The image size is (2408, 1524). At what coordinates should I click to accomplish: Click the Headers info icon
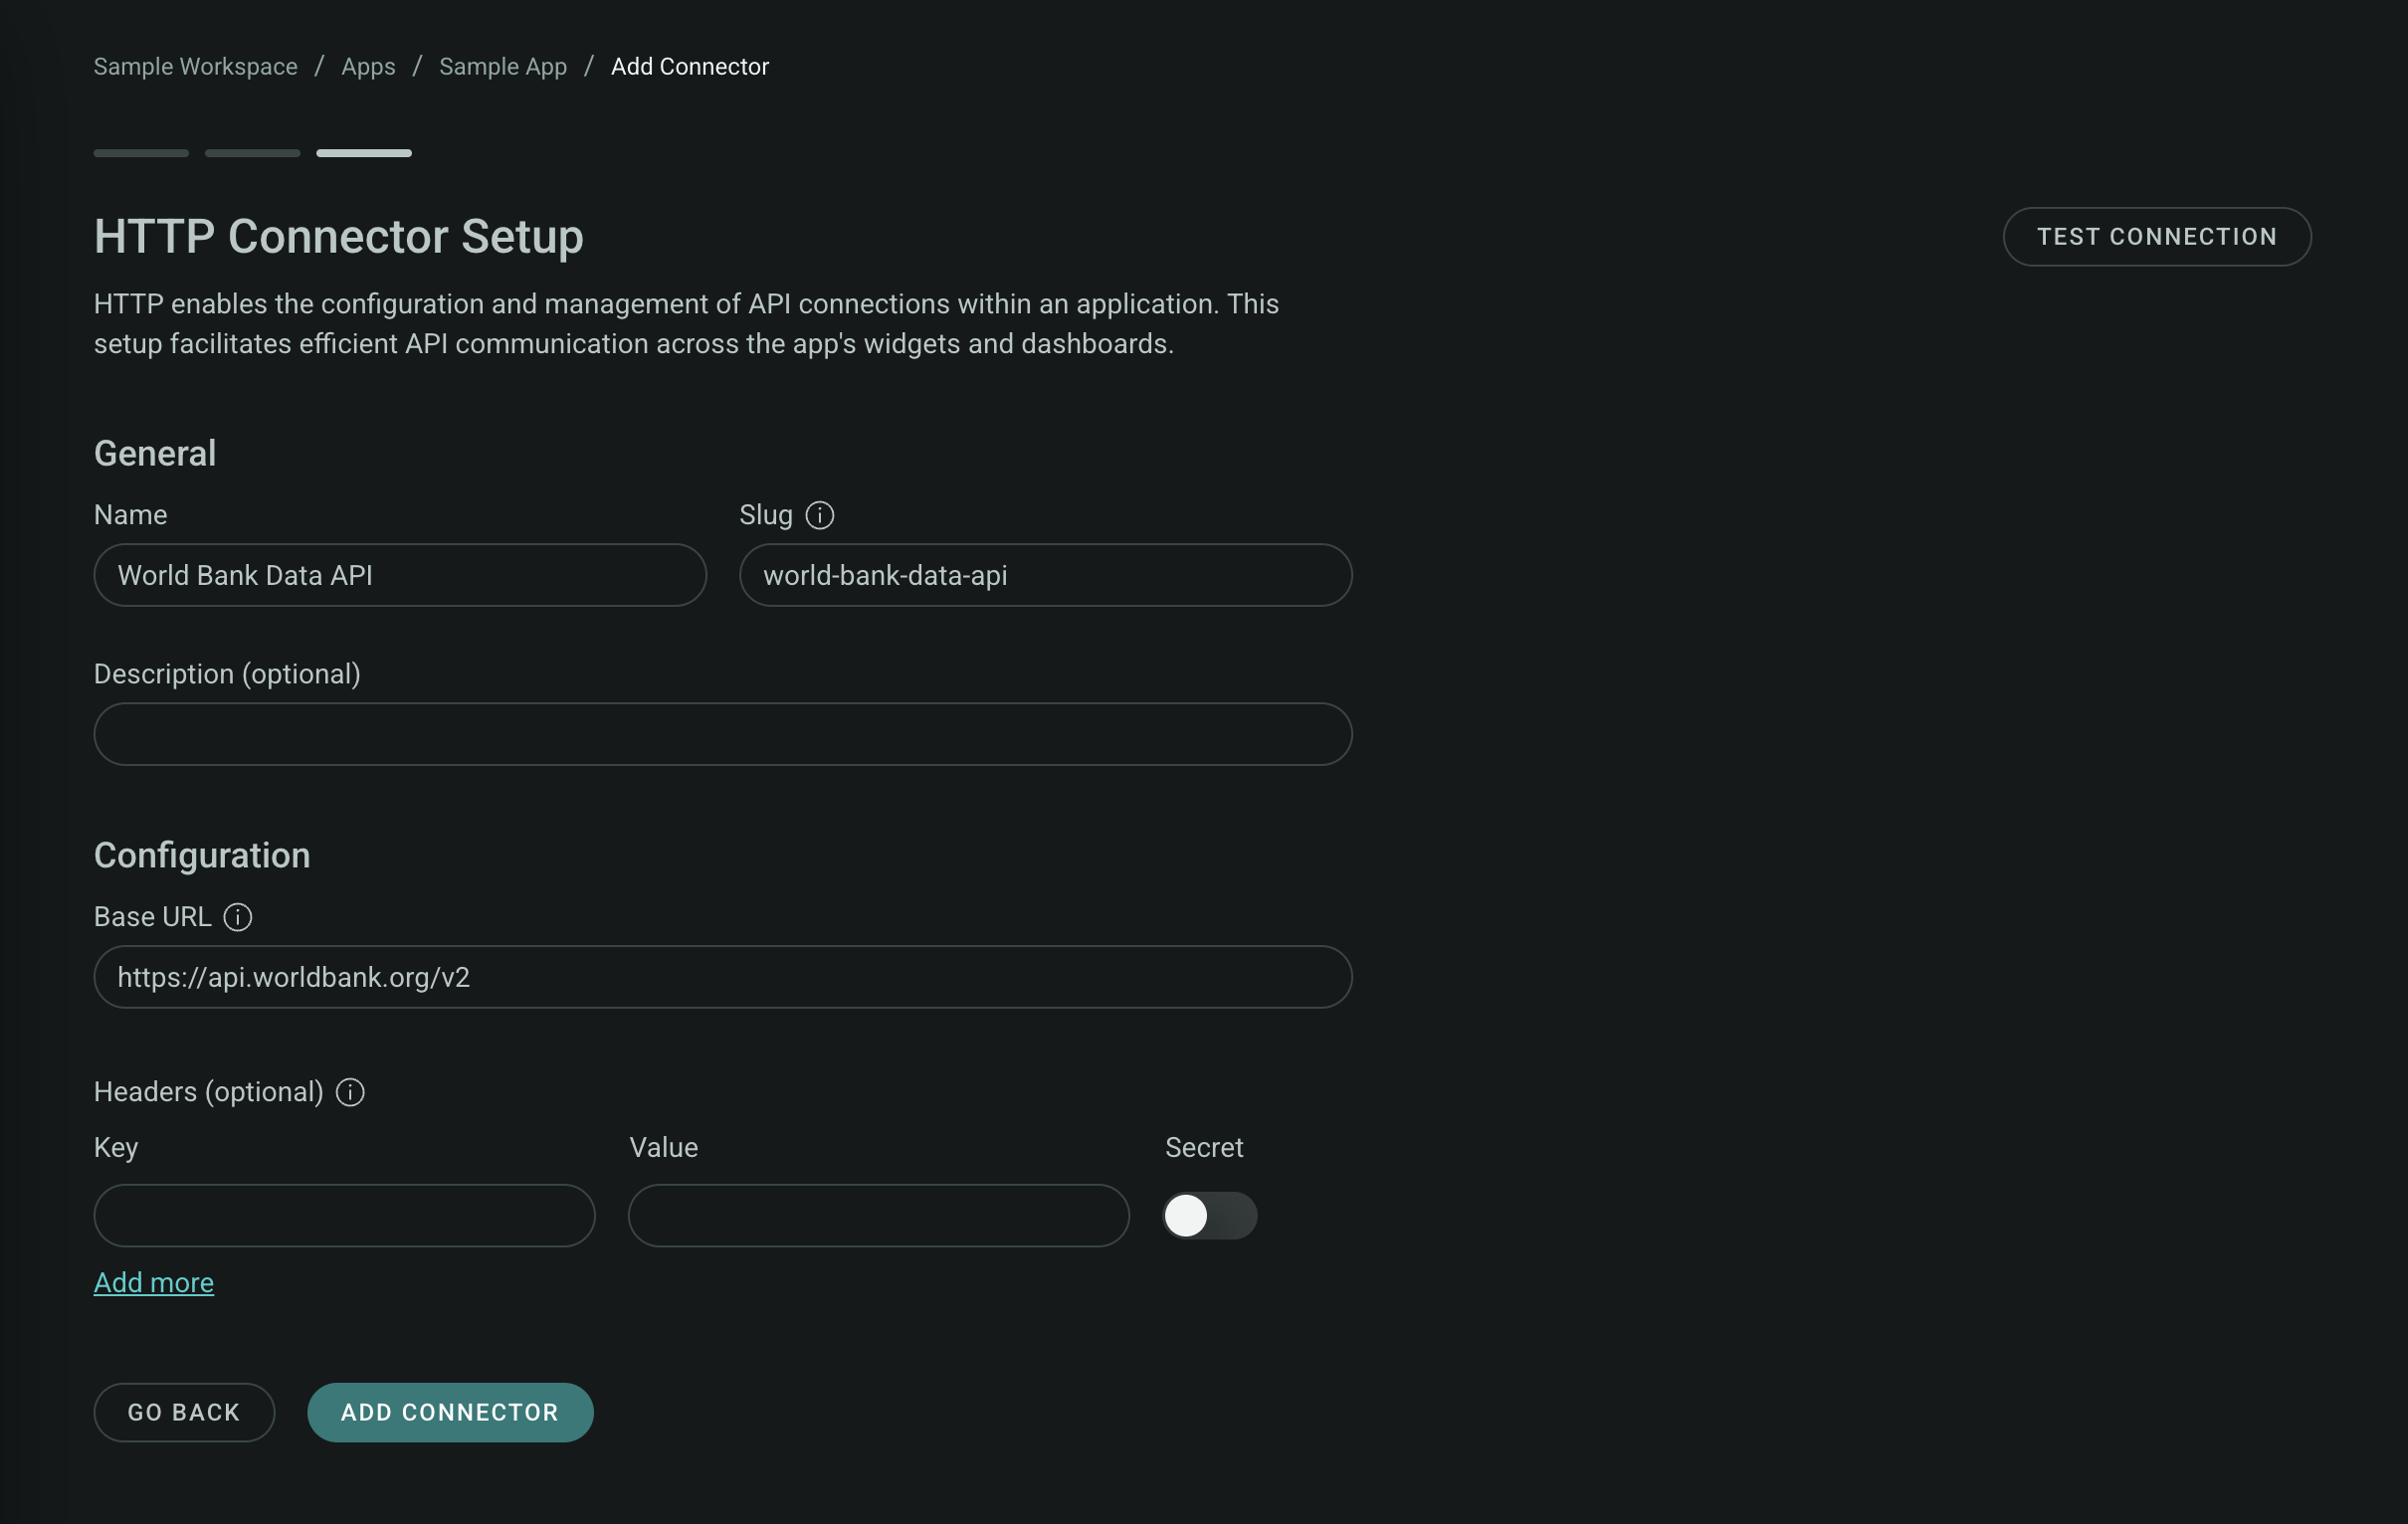point(350,1092)
